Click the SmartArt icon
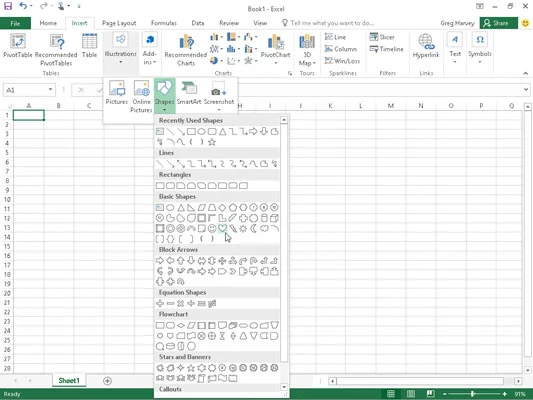533x400 pixels. [189, 93]
